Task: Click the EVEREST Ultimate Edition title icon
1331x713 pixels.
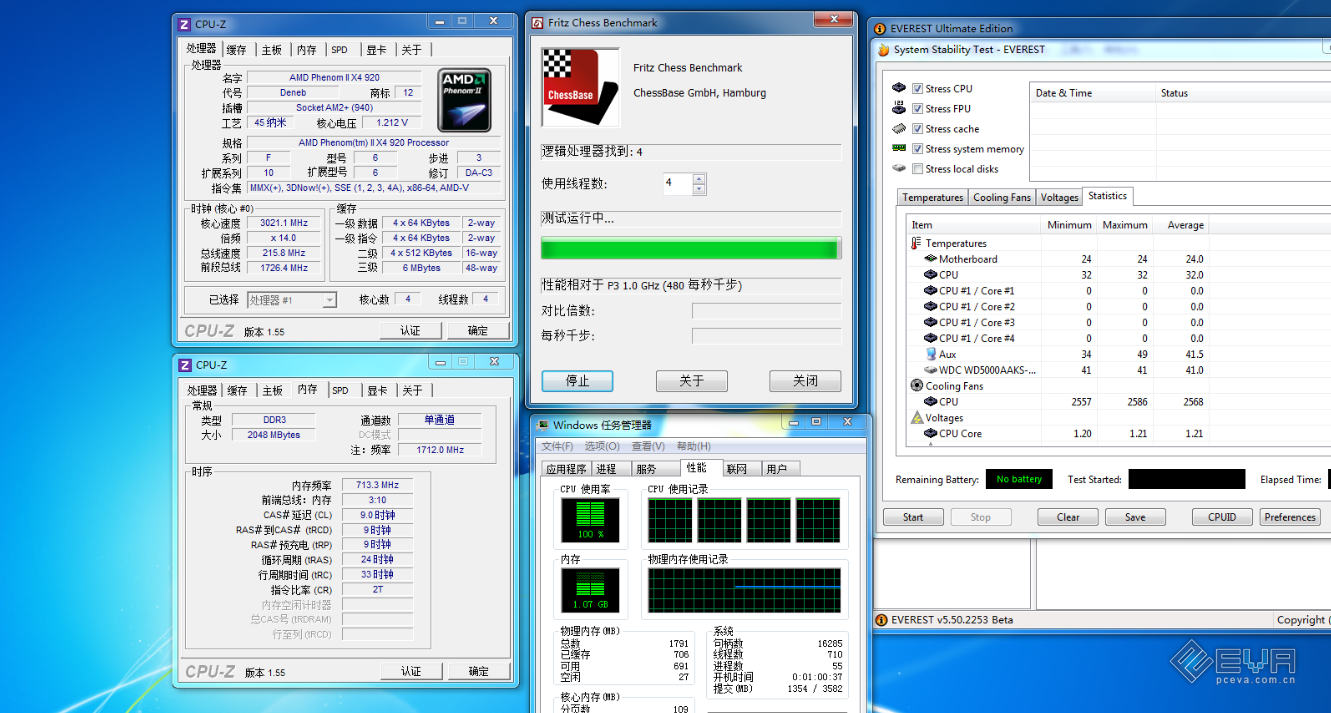Action: tap(879, 28)
